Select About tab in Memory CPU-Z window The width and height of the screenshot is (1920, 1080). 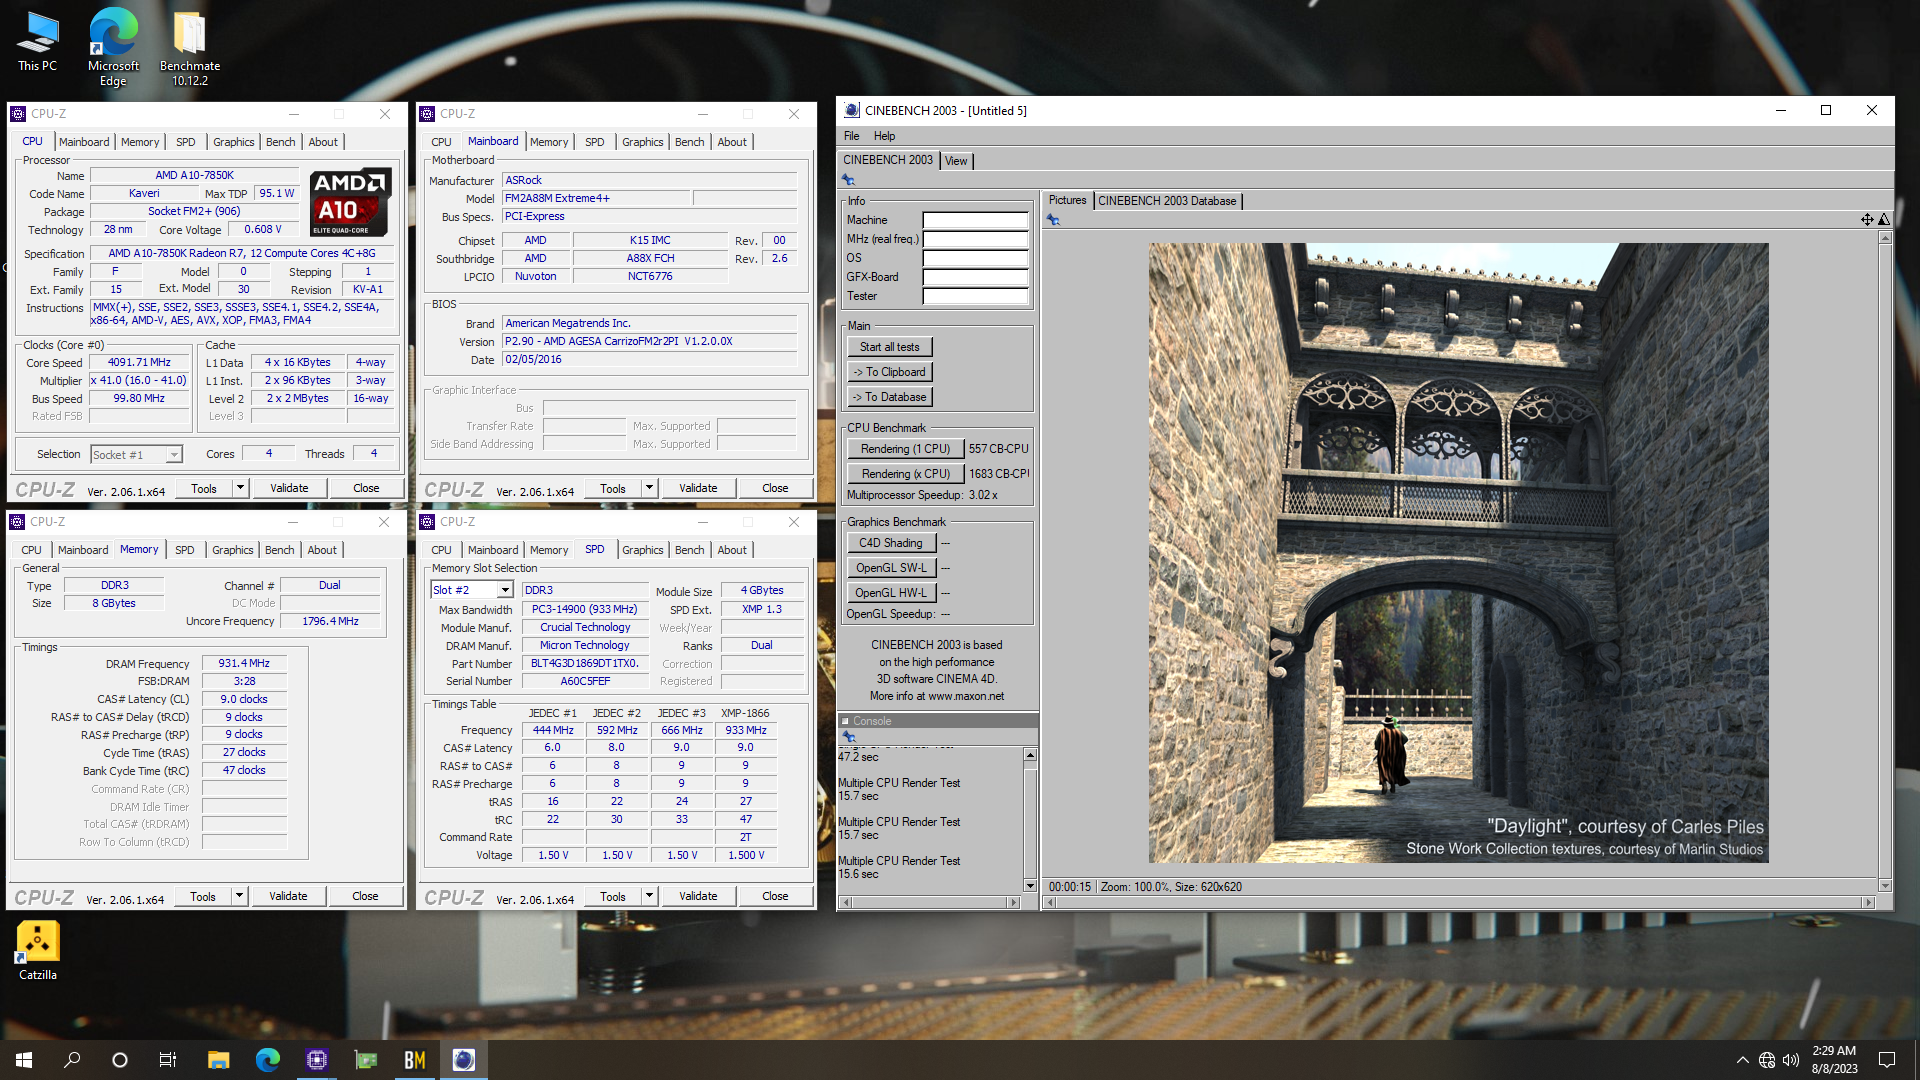(x=322, y=550)
